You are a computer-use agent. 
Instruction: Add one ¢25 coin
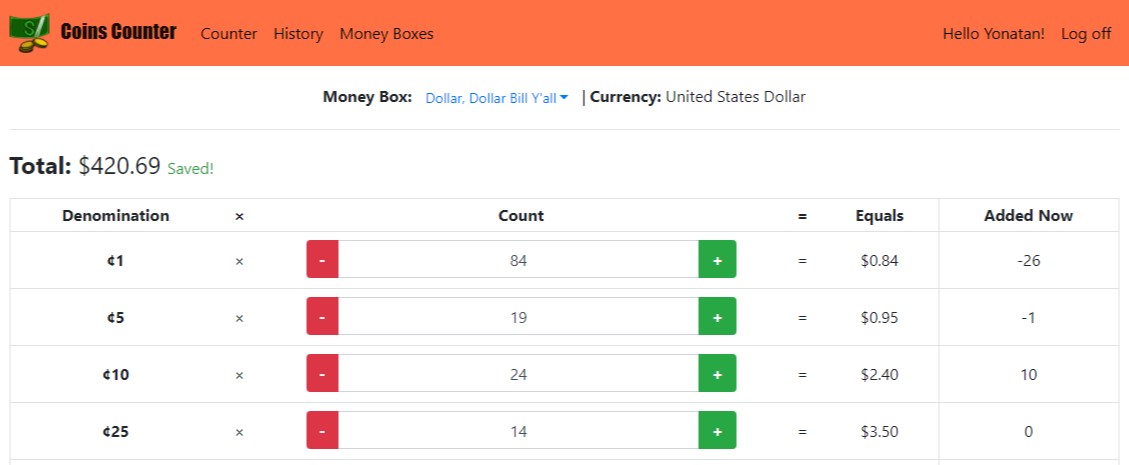click(717, 432)
